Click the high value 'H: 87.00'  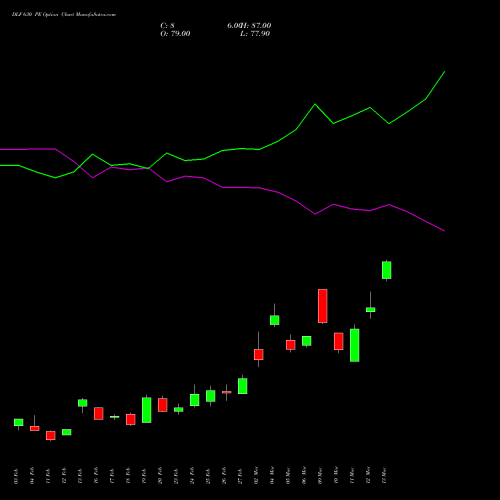click(256, 26)
